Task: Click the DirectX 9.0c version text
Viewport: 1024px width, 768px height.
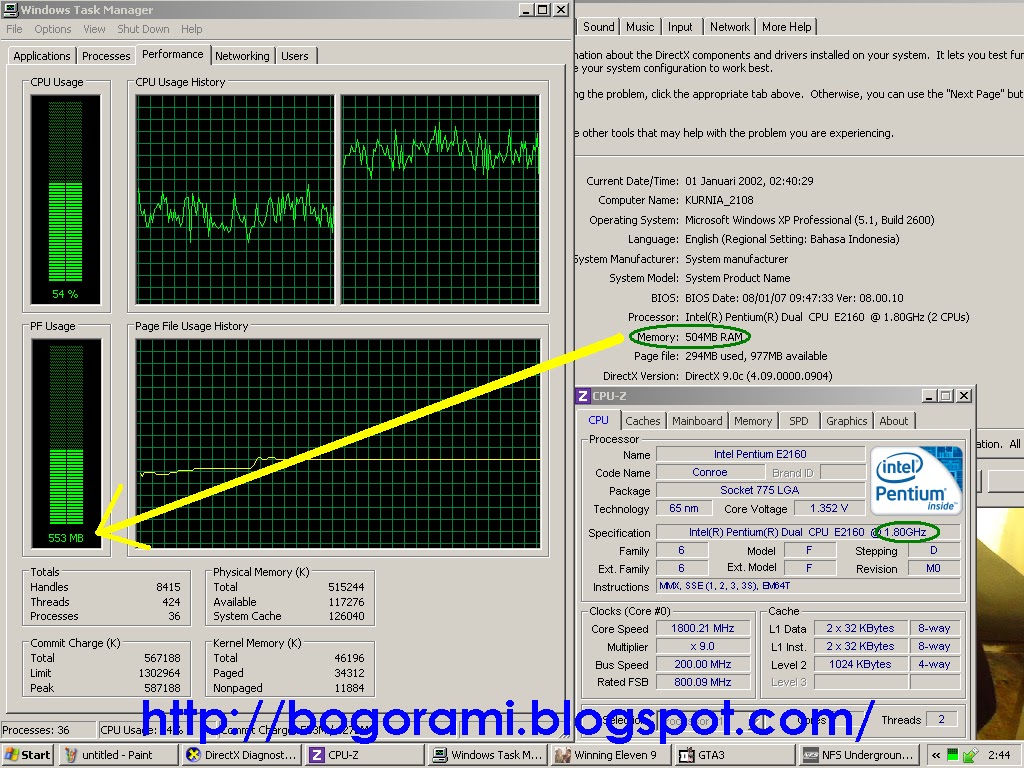Action: [x=759, y=376]
